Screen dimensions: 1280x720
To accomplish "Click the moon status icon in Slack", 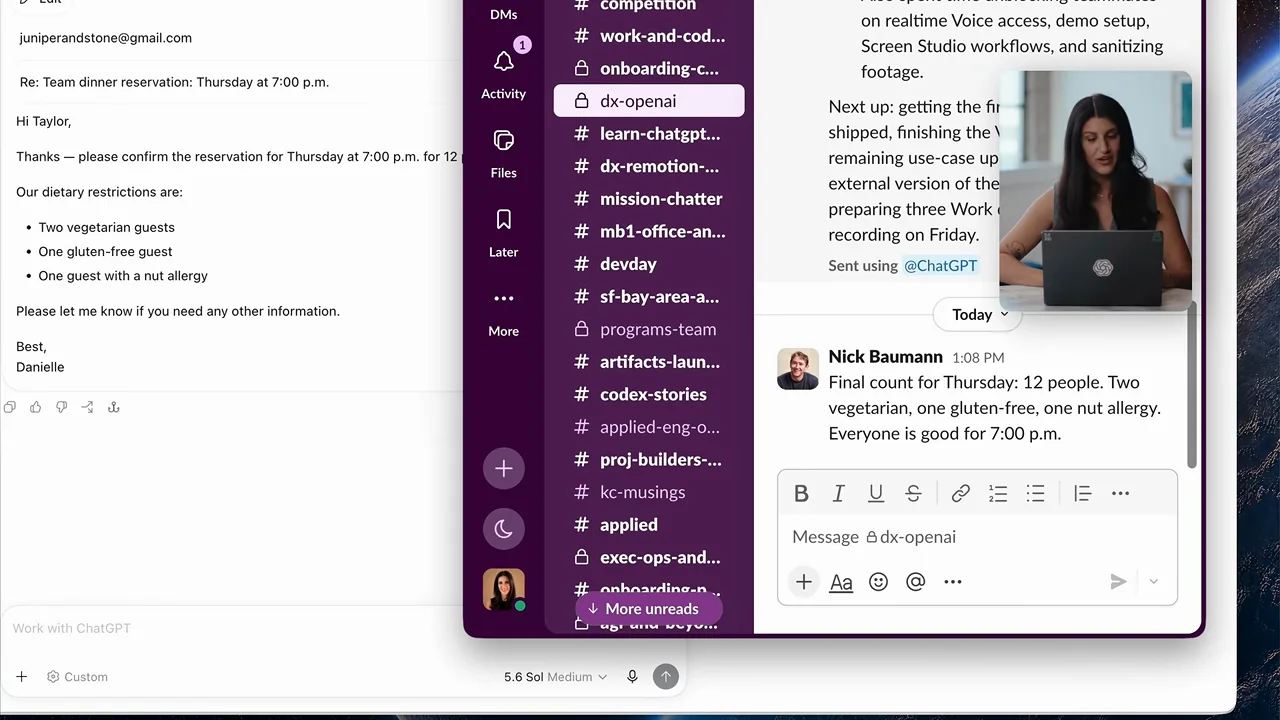I will pos(503,529).
